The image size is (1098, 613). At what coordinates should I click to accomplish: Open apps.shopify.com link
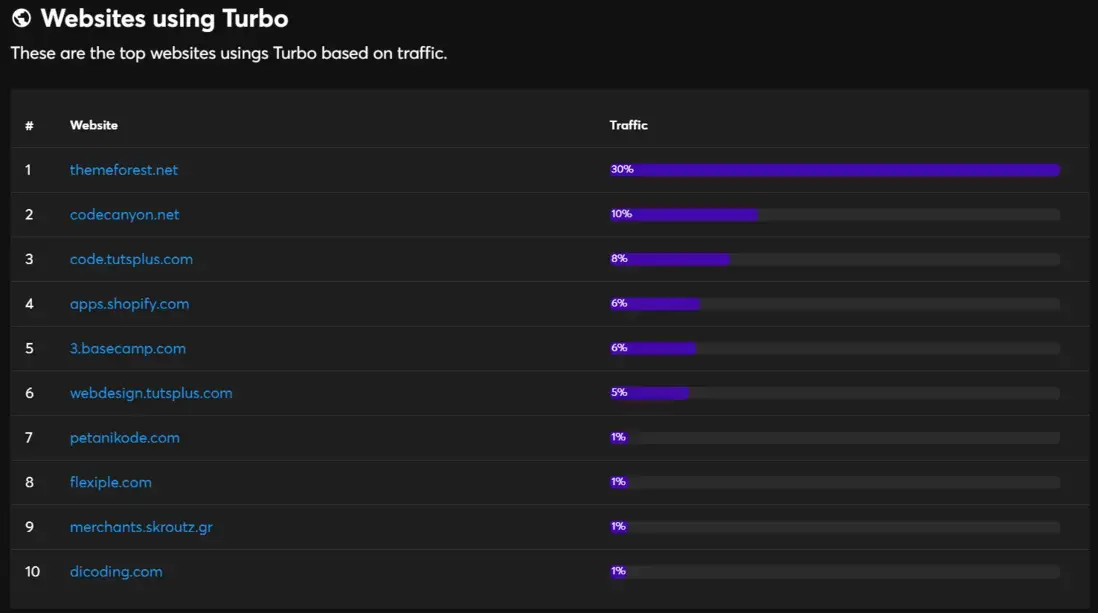pos(130,304)
